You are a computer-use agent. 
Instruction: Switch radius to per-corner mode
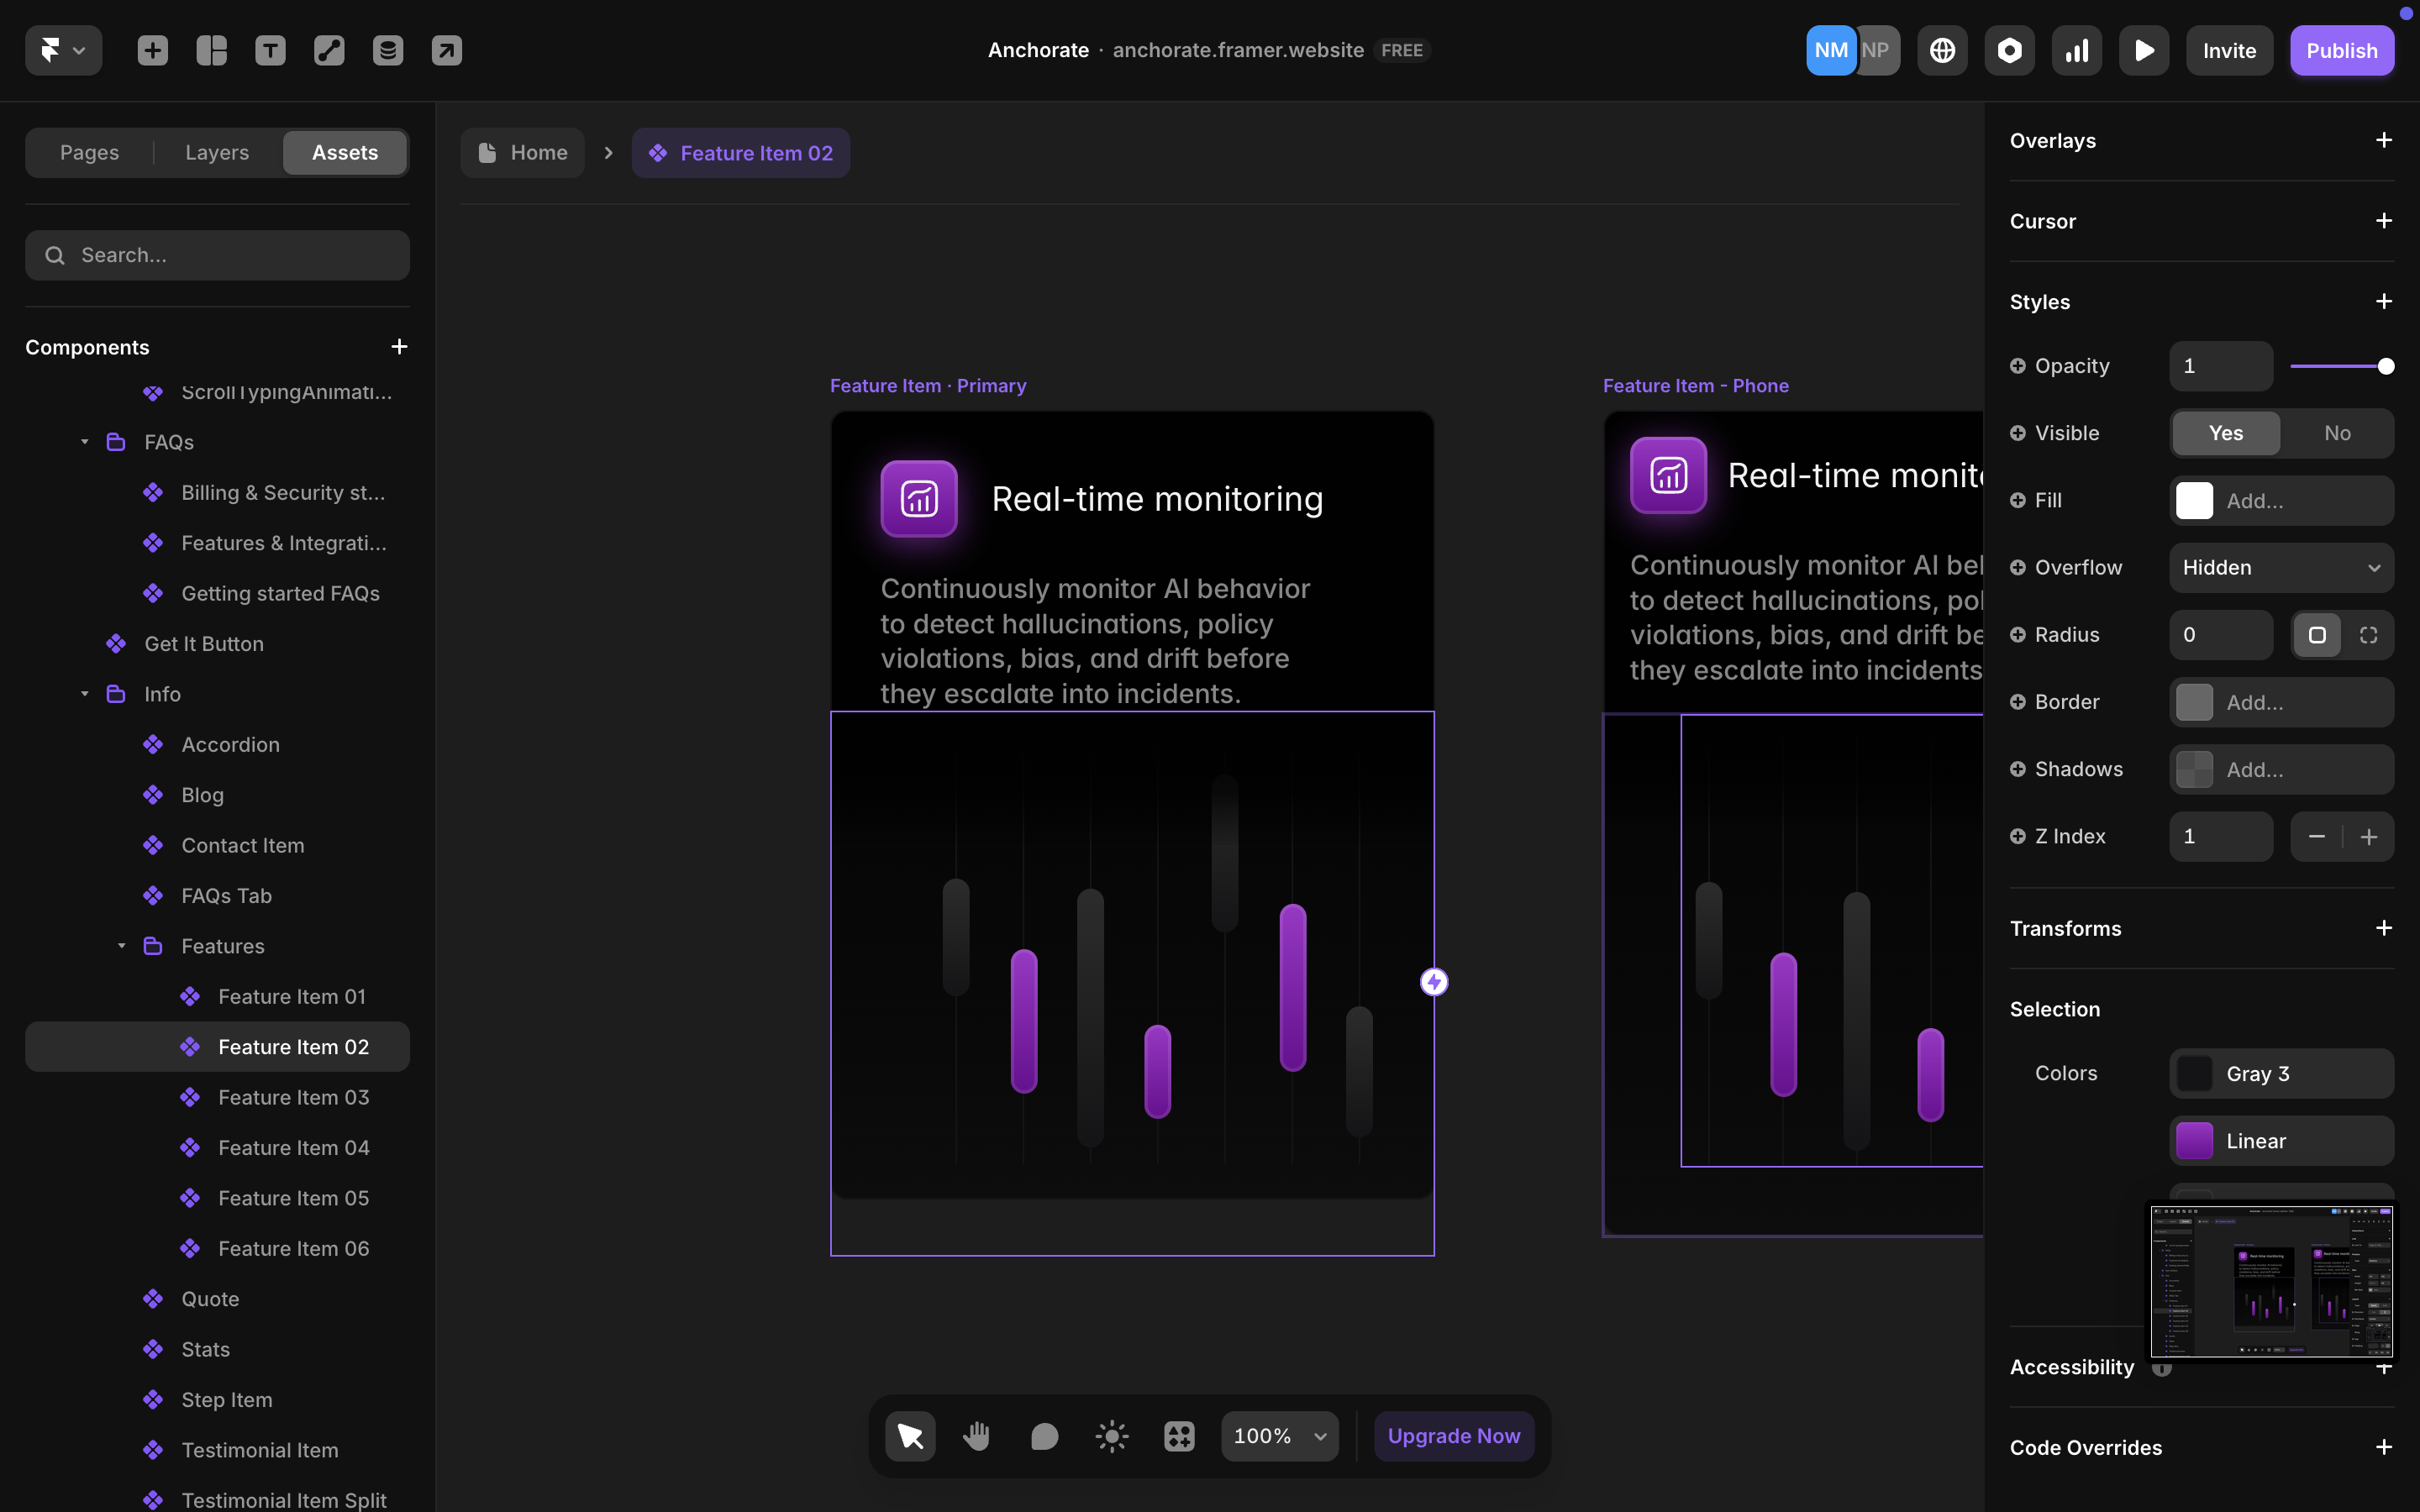[2368, 635]
